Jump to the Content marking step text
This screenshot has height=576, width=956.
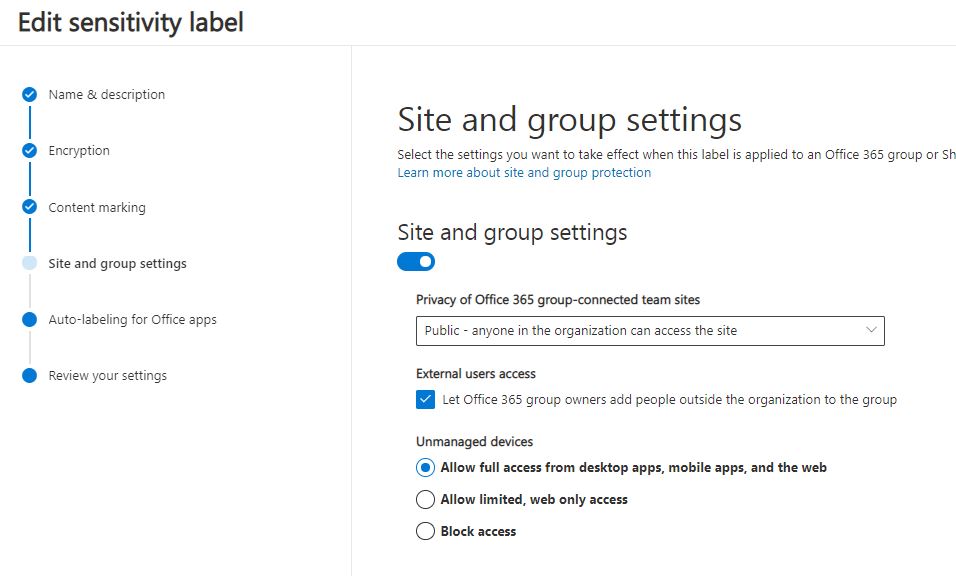tap(97, 208)
